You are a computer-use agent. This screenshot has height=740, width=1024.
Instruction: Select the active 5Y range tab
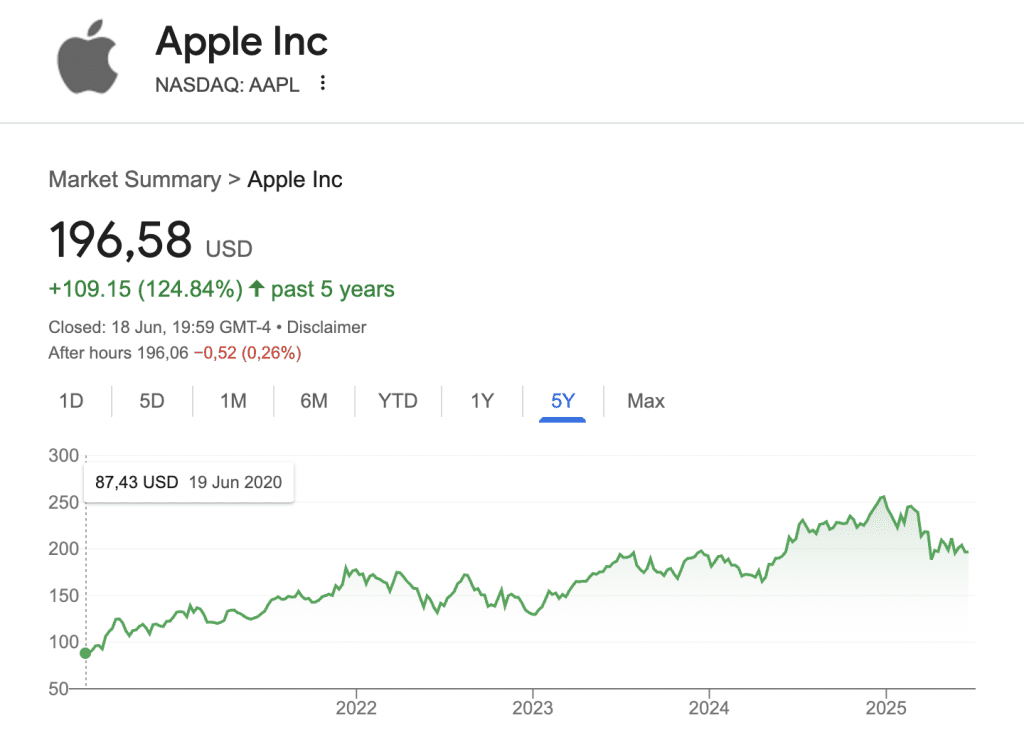563,401
